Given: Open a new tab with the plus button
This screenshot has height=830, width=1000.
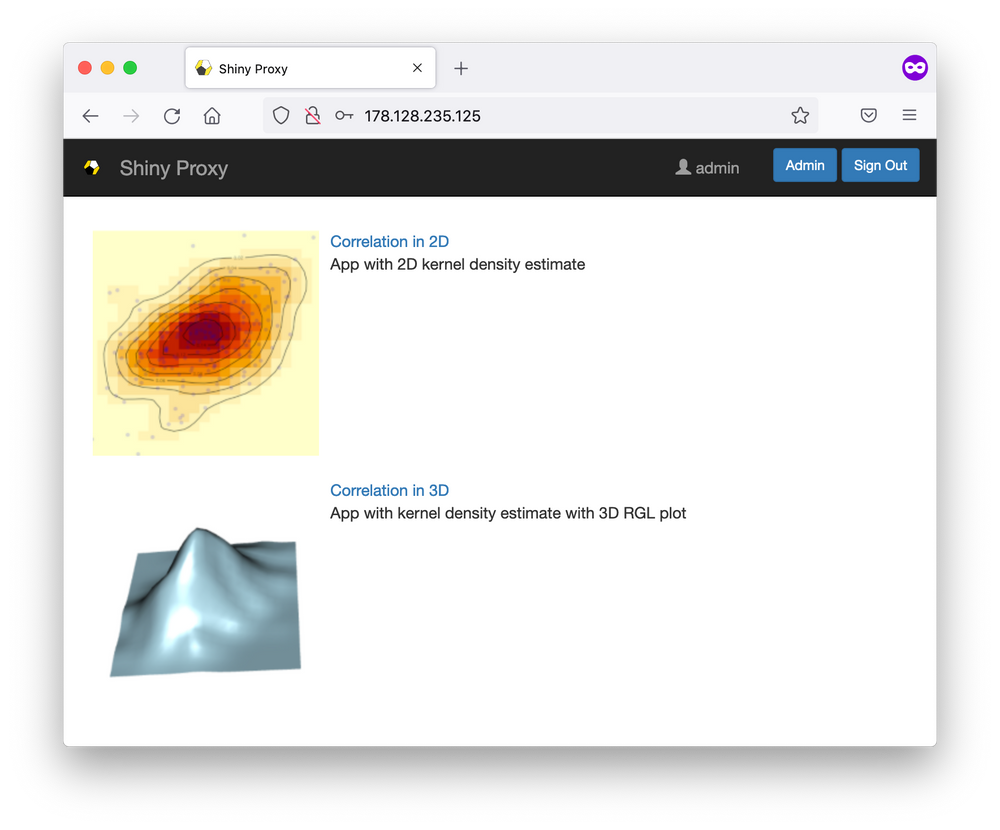Looking at the screenshot, I should pyautogui.click(x=460, y=68).
